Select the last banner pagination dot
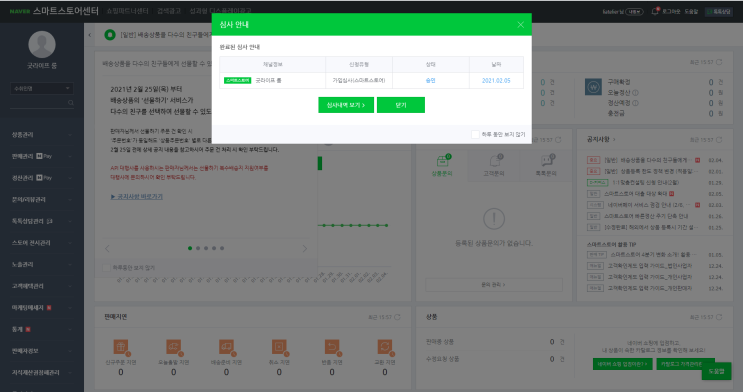 coord(222,248)
